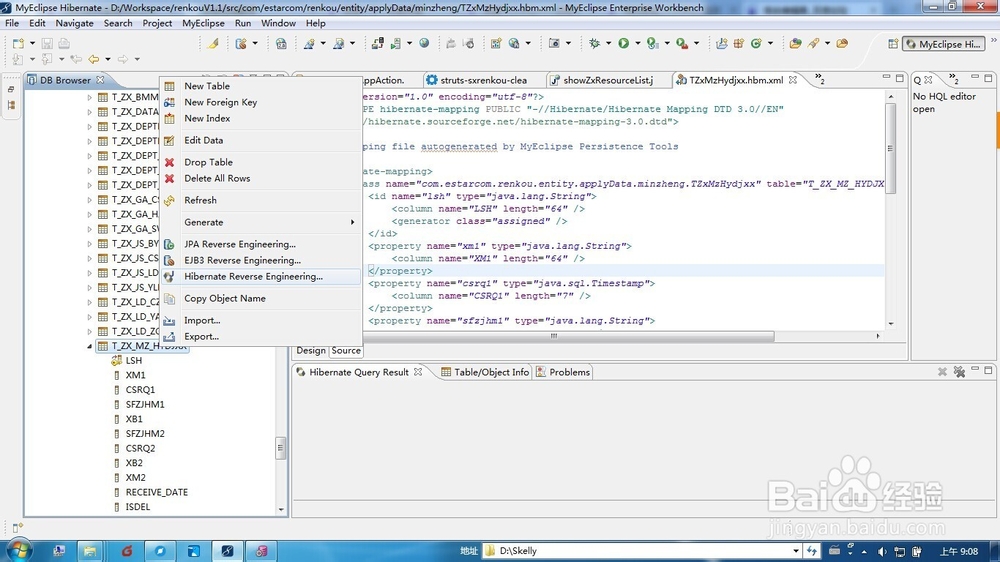Click the D:\Skelly address field

(642, 551)
